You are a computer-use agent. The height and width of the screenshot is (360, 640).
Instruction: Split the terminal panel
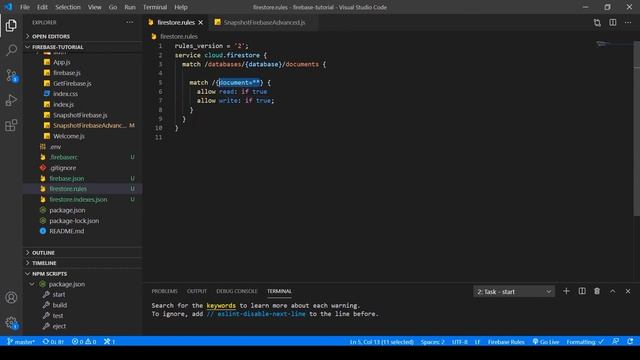tap(582, 291)
